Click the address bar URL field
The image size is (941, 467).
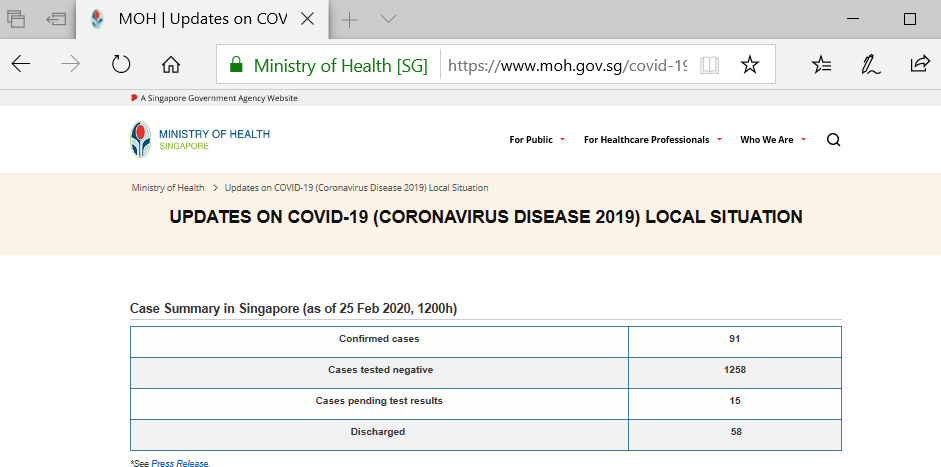566,65
